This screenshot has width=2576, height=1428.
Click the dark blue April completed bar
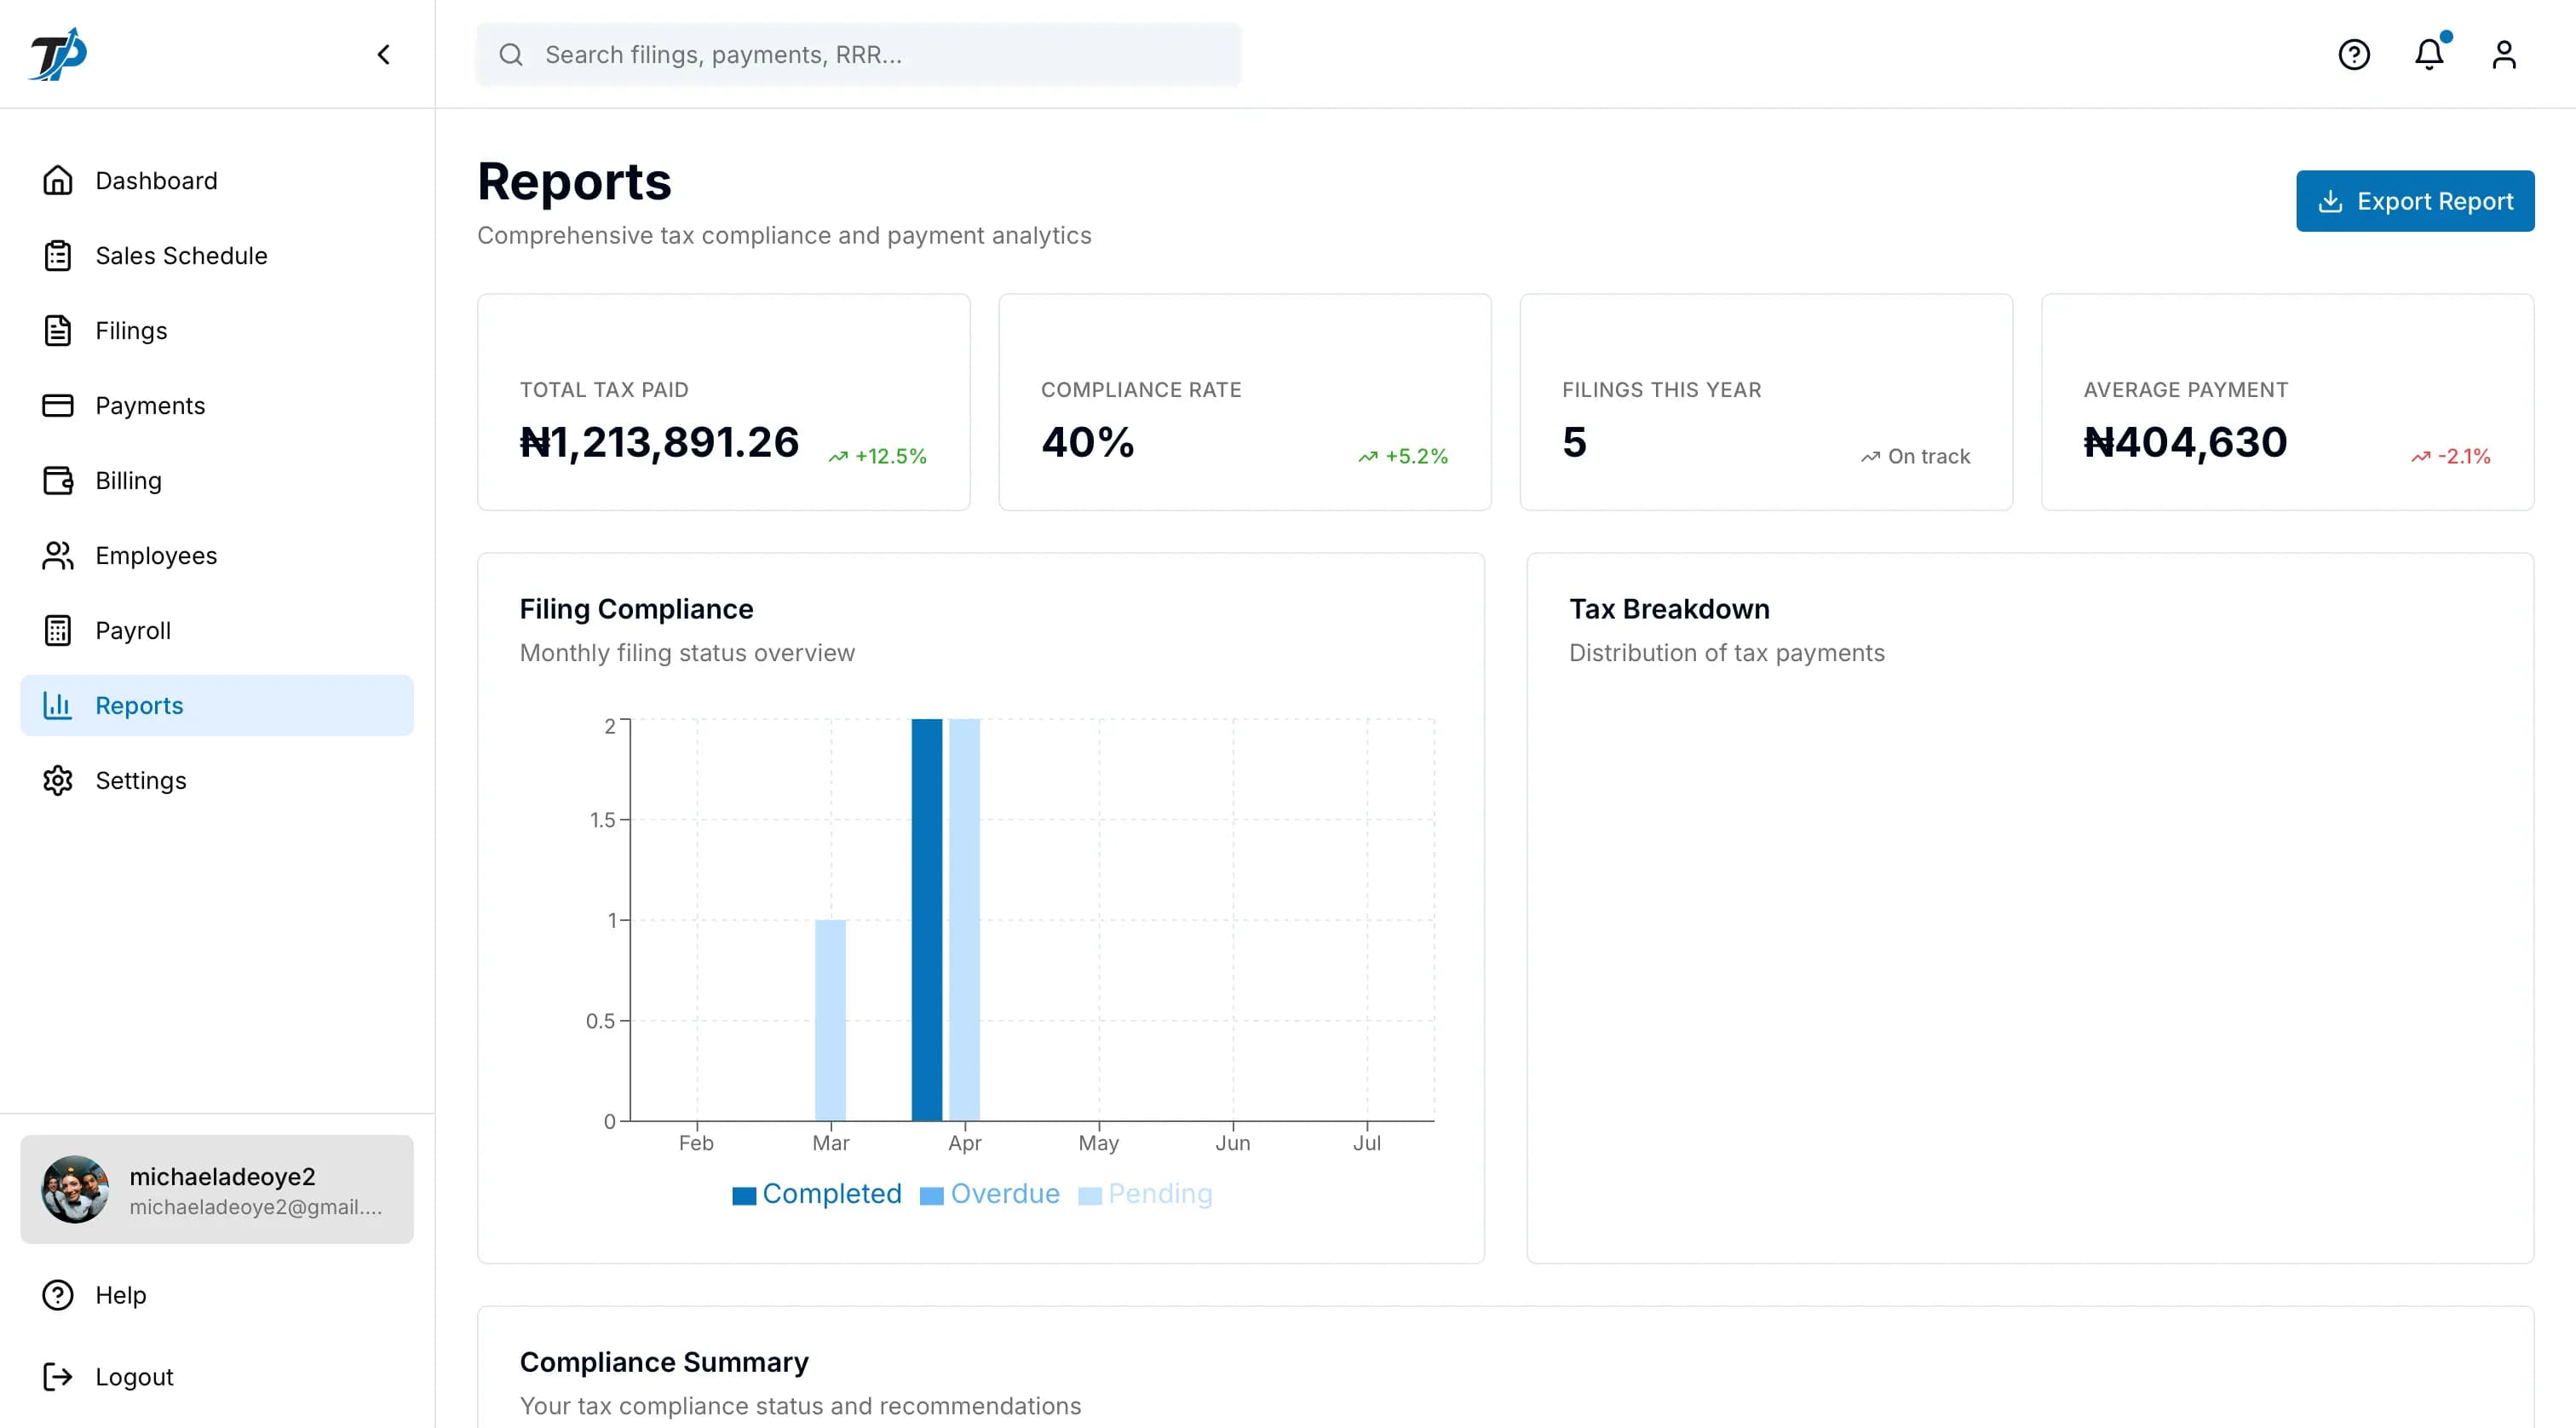click(927, 919)
